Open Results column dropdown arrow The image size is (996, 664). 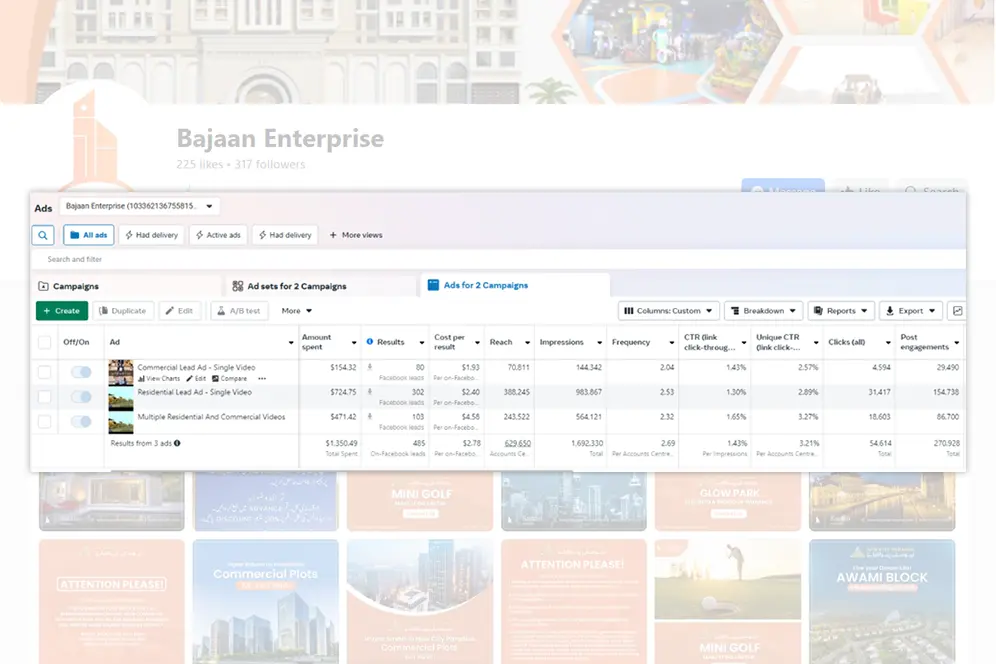tap(421, 342)
